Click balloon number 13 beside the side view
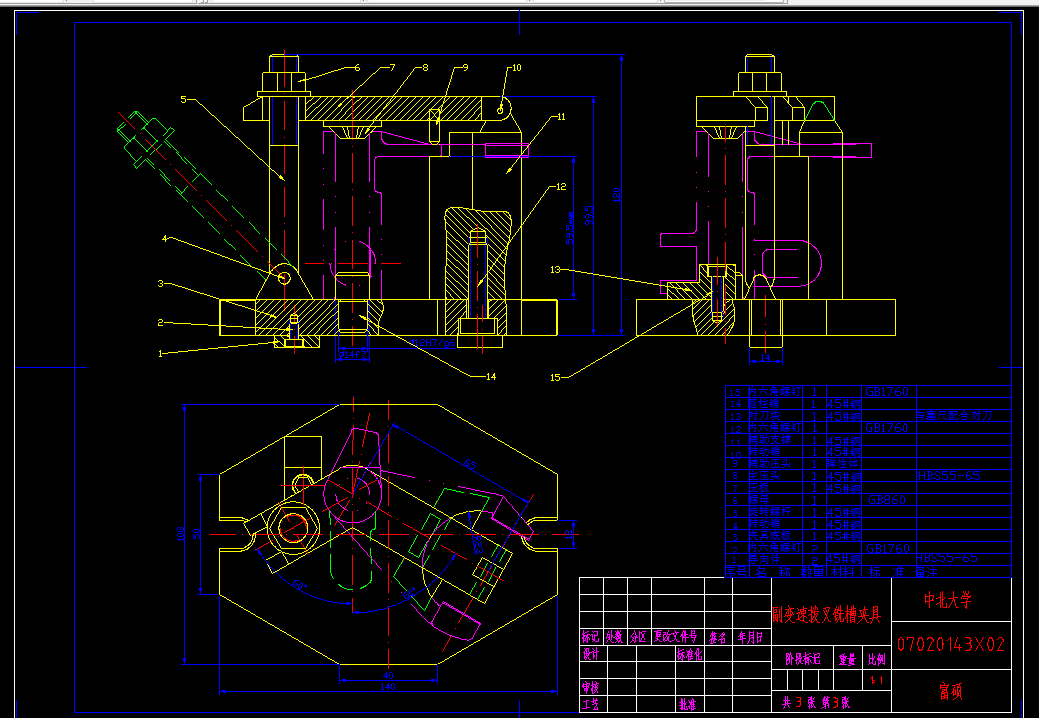 tap(555, 270)
